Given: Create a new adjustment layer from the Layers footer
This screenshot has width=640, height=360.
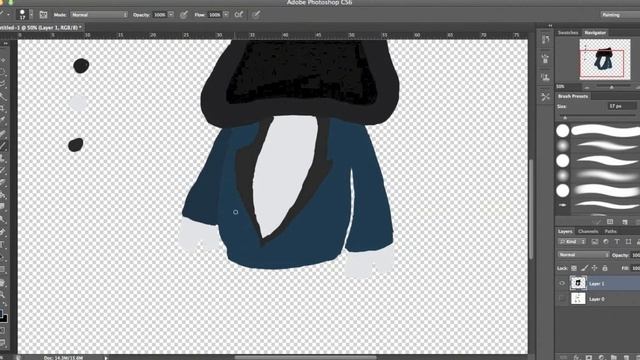Looking at the screenshot, I should pyautogui.click(x=601, y=357).
